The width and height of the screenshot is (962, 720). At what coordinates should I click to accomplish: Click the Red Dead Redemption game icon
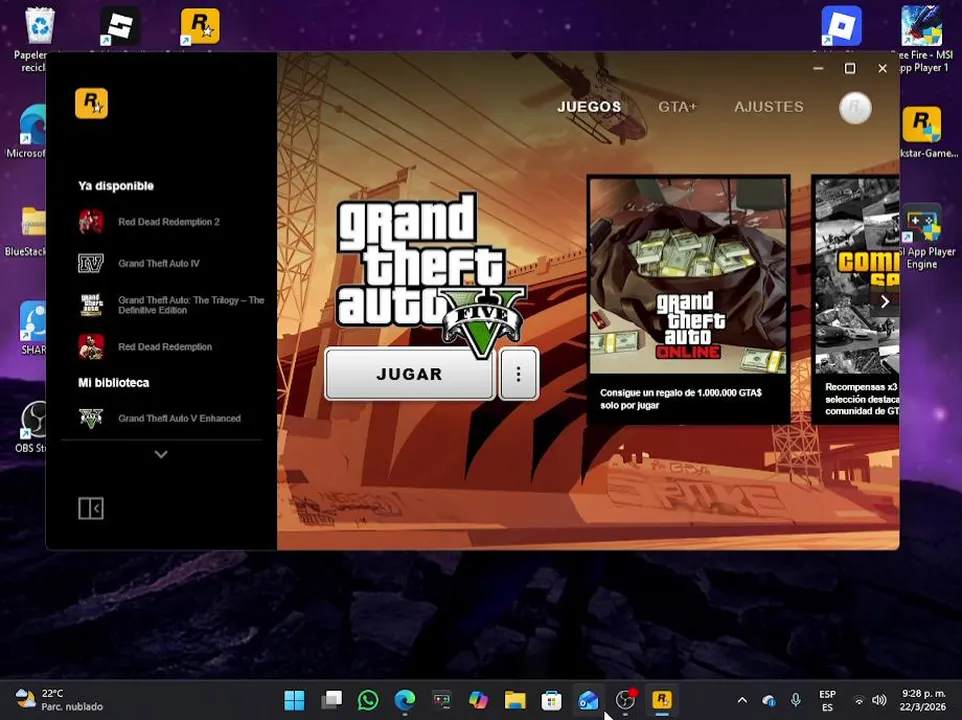point(91,347)
